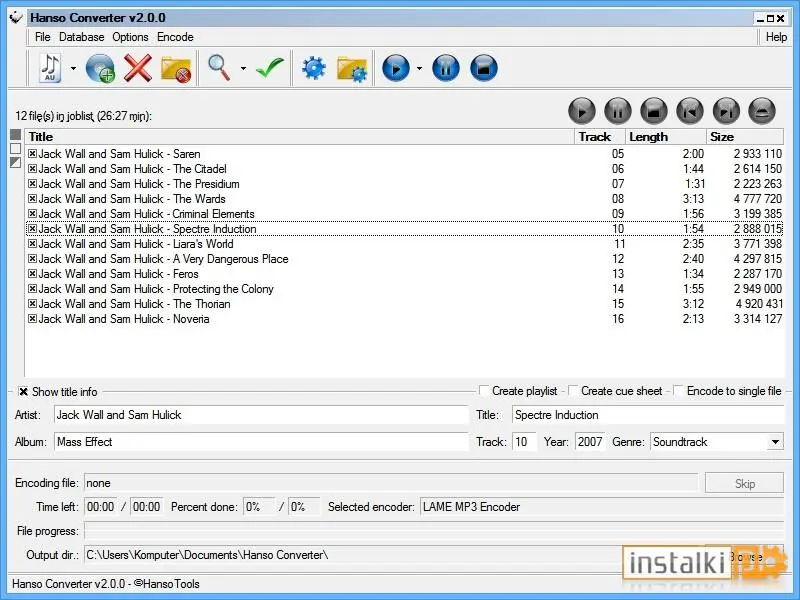Click the Hanso Converter title bar icon
The width and height of the screenshot is (800, 600).
[16, 17]
